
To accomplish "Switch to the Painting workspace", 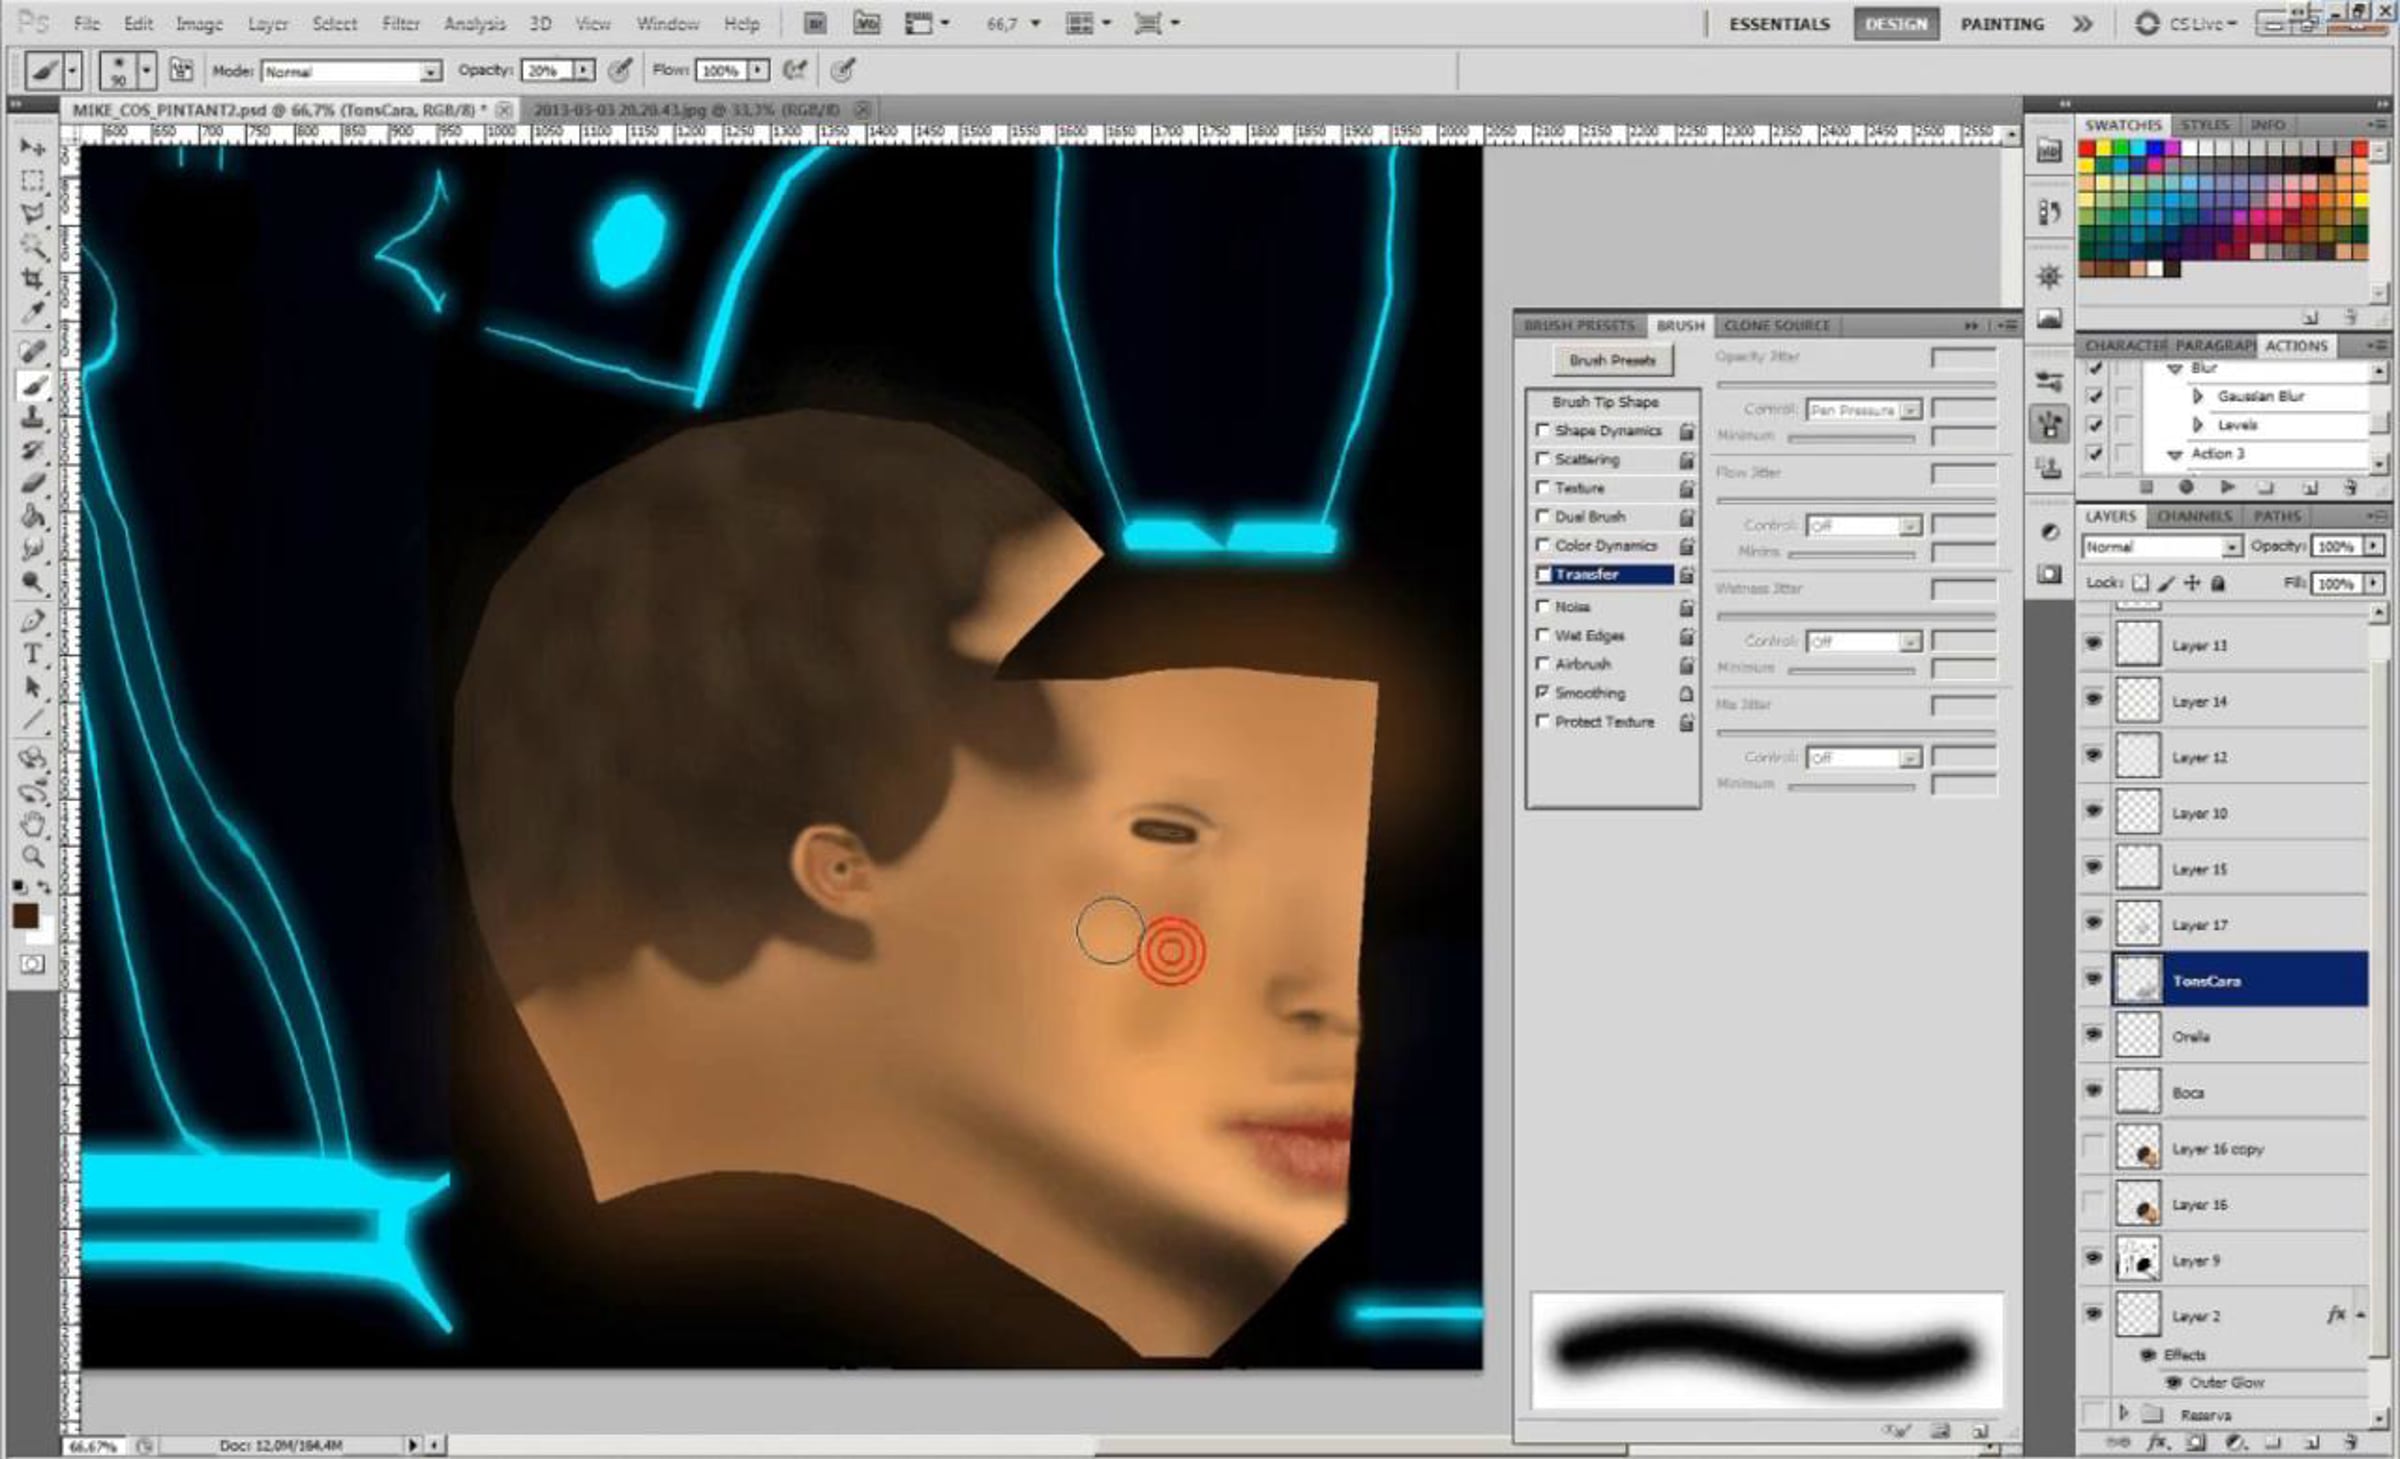I will click(2001, 24).
